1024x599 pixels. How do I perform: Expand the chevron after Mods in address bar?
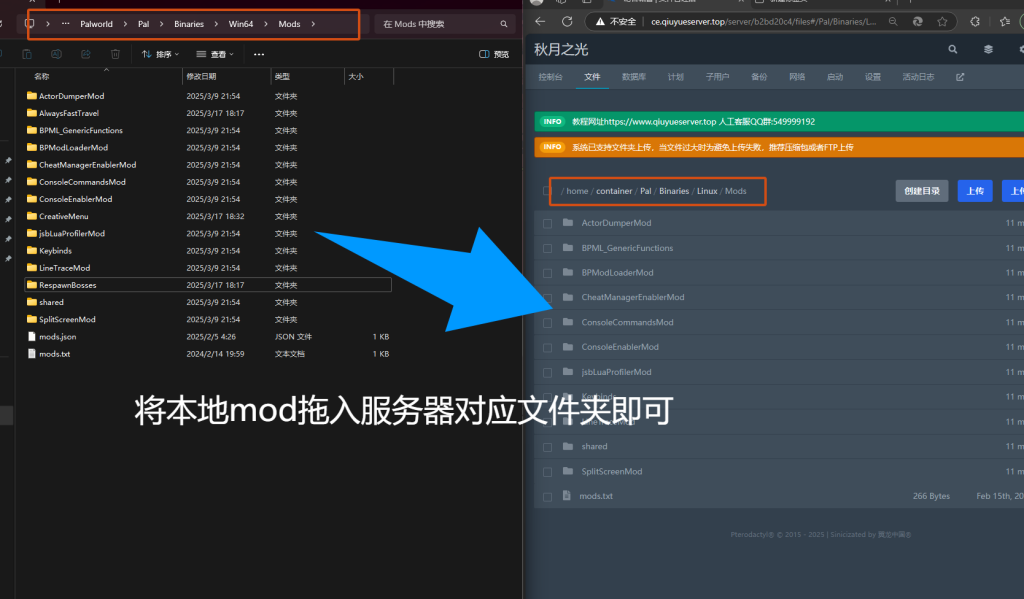click(313, 23)
